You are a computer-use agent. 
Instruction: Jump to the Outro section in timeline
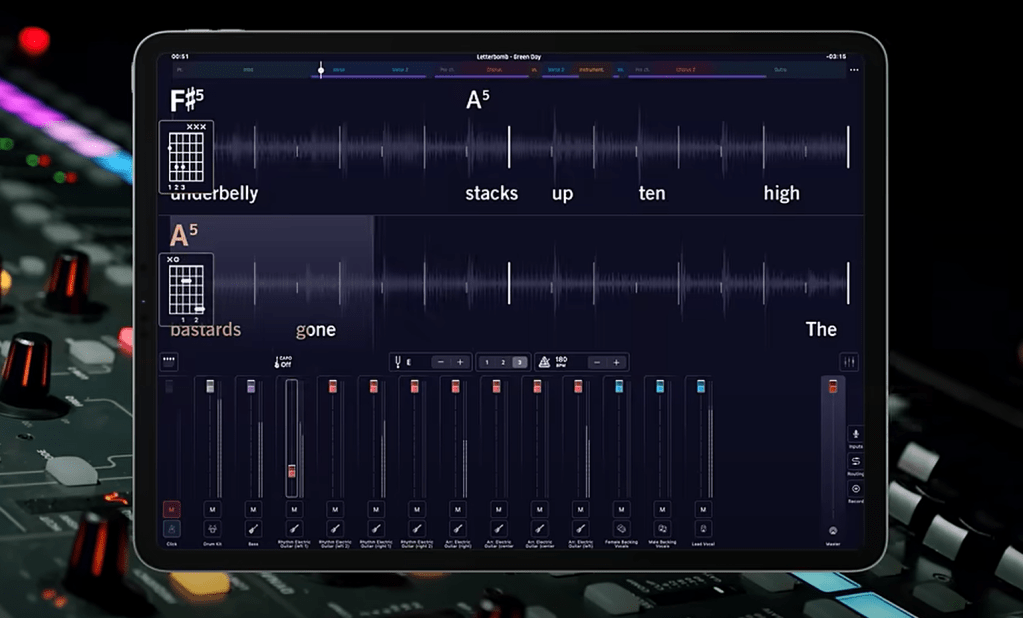click(779, 70)
